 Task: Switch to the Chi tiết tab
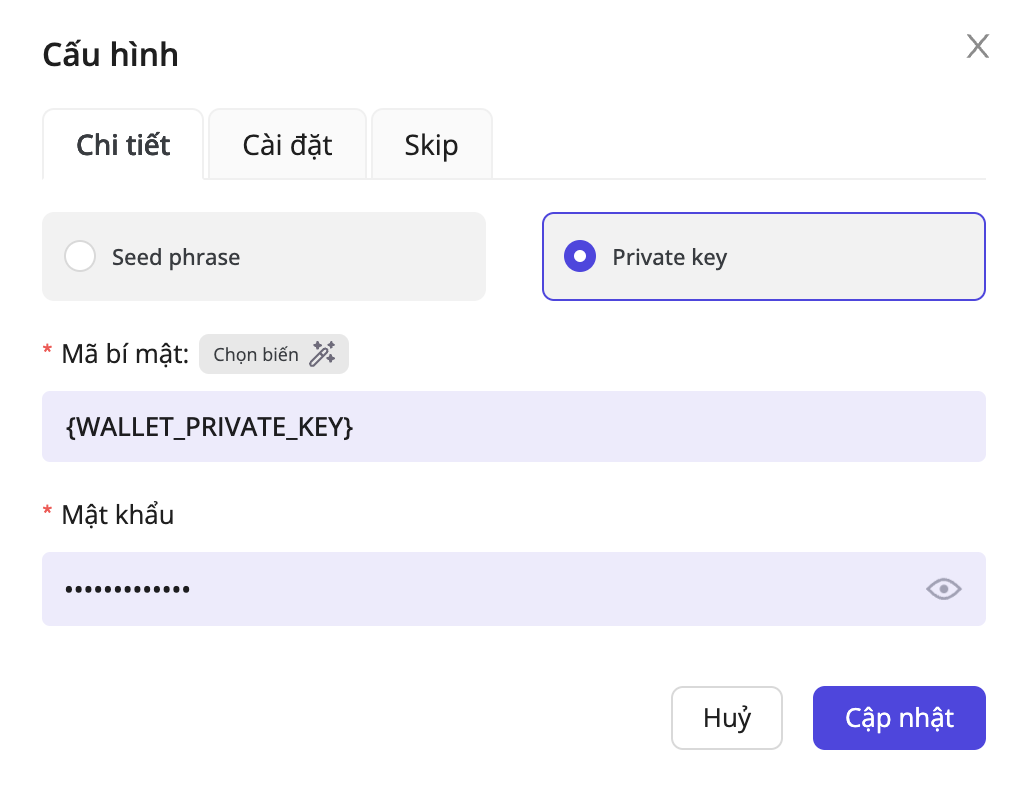click(123, 145)
